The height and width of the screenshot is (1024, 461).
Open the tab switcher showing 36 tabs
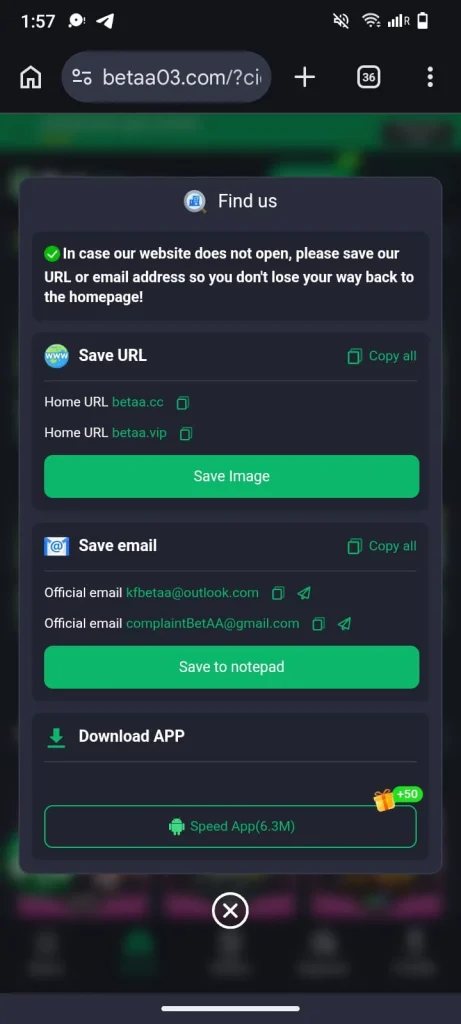click(x=369, y=77)
